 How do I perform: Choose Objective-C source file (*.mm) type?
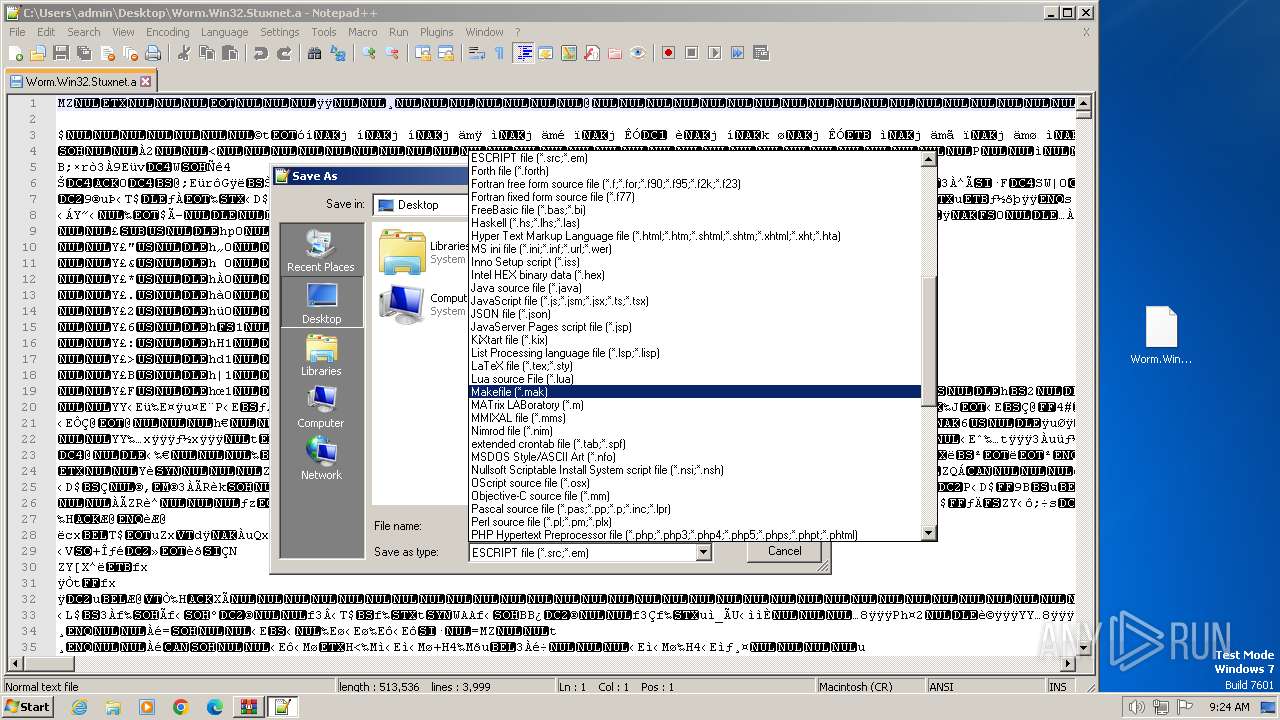[x=695, y=496]
